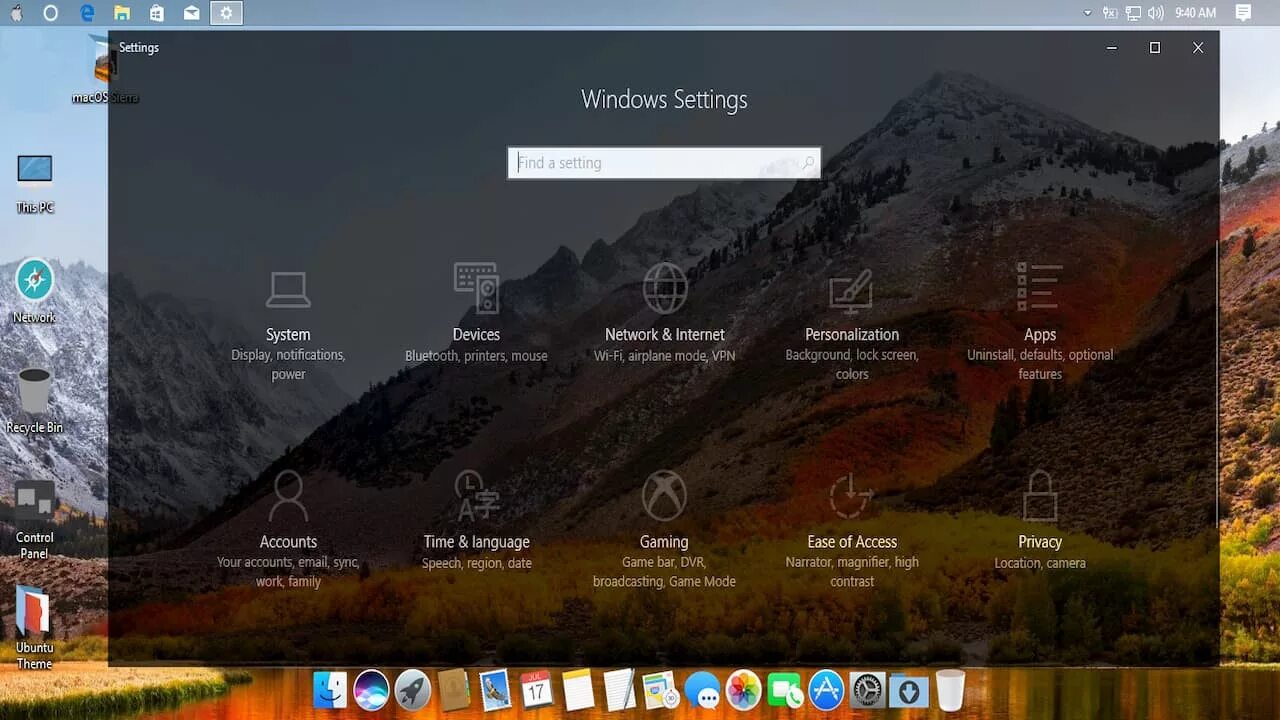Open Microsoft Store from the top bar
This screenshot has height=720, width=1280.
coord(157,13)
